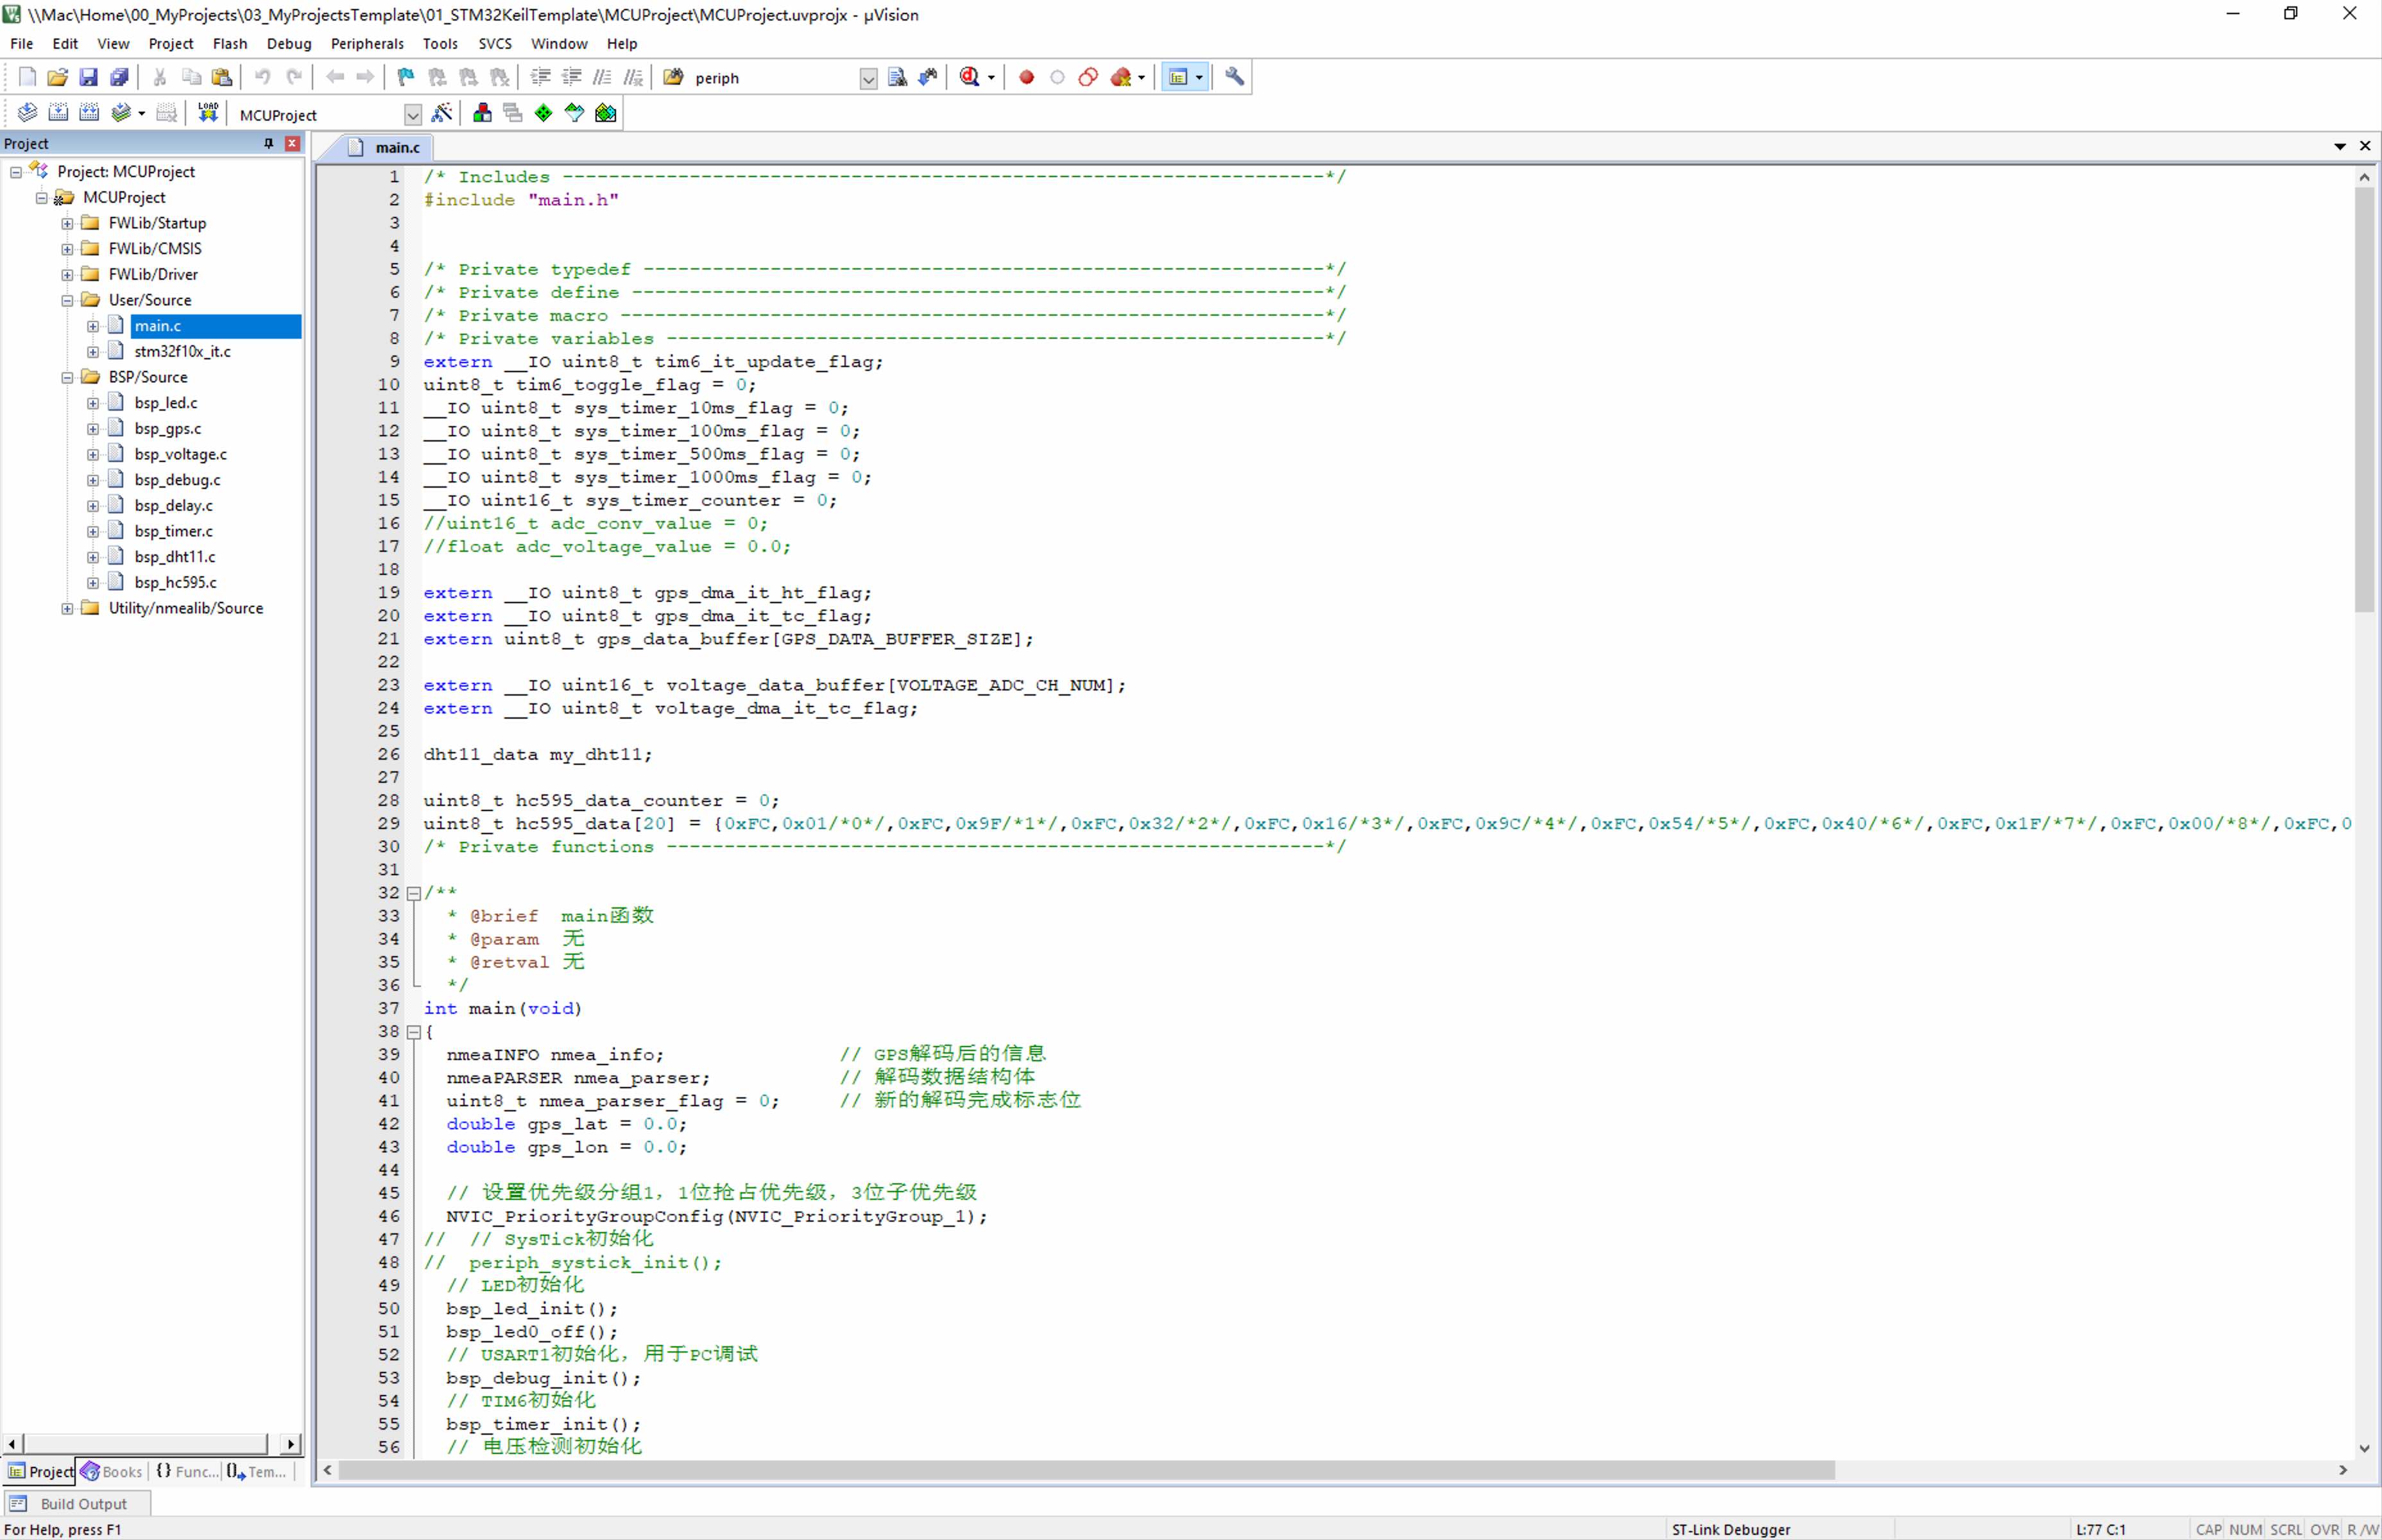Open the editor window list dropdown arrow
Image resolution: width=2382 pixels, height=1540 pixels.
coord(2340,147)
